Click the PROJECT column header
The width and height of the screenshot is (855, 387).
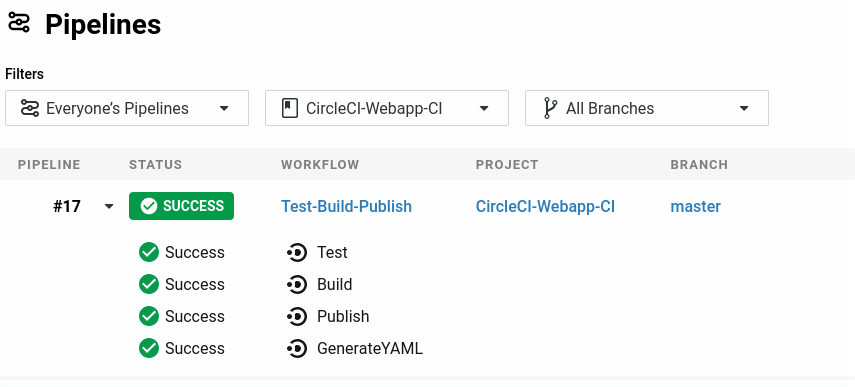coord(507,165)
